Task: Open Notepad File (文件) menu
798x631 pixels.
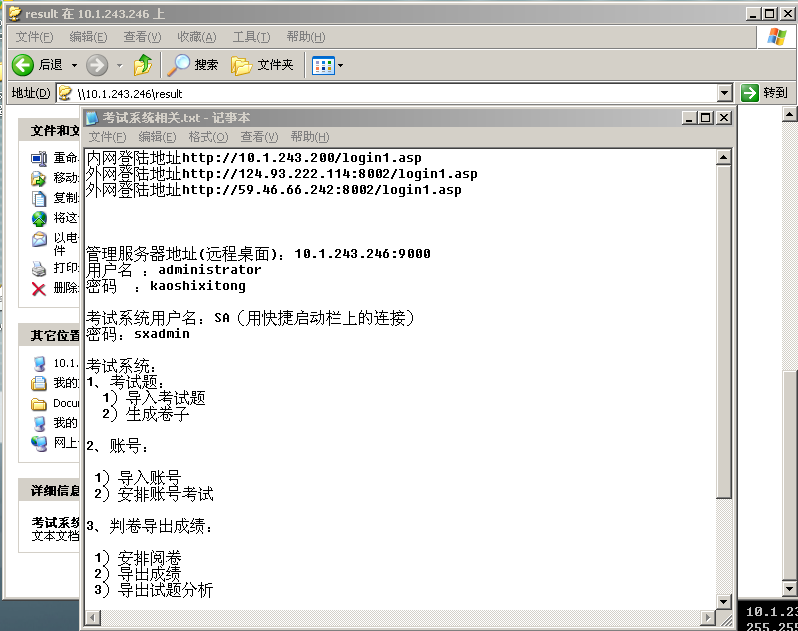Action: click(x=107, y=137)
